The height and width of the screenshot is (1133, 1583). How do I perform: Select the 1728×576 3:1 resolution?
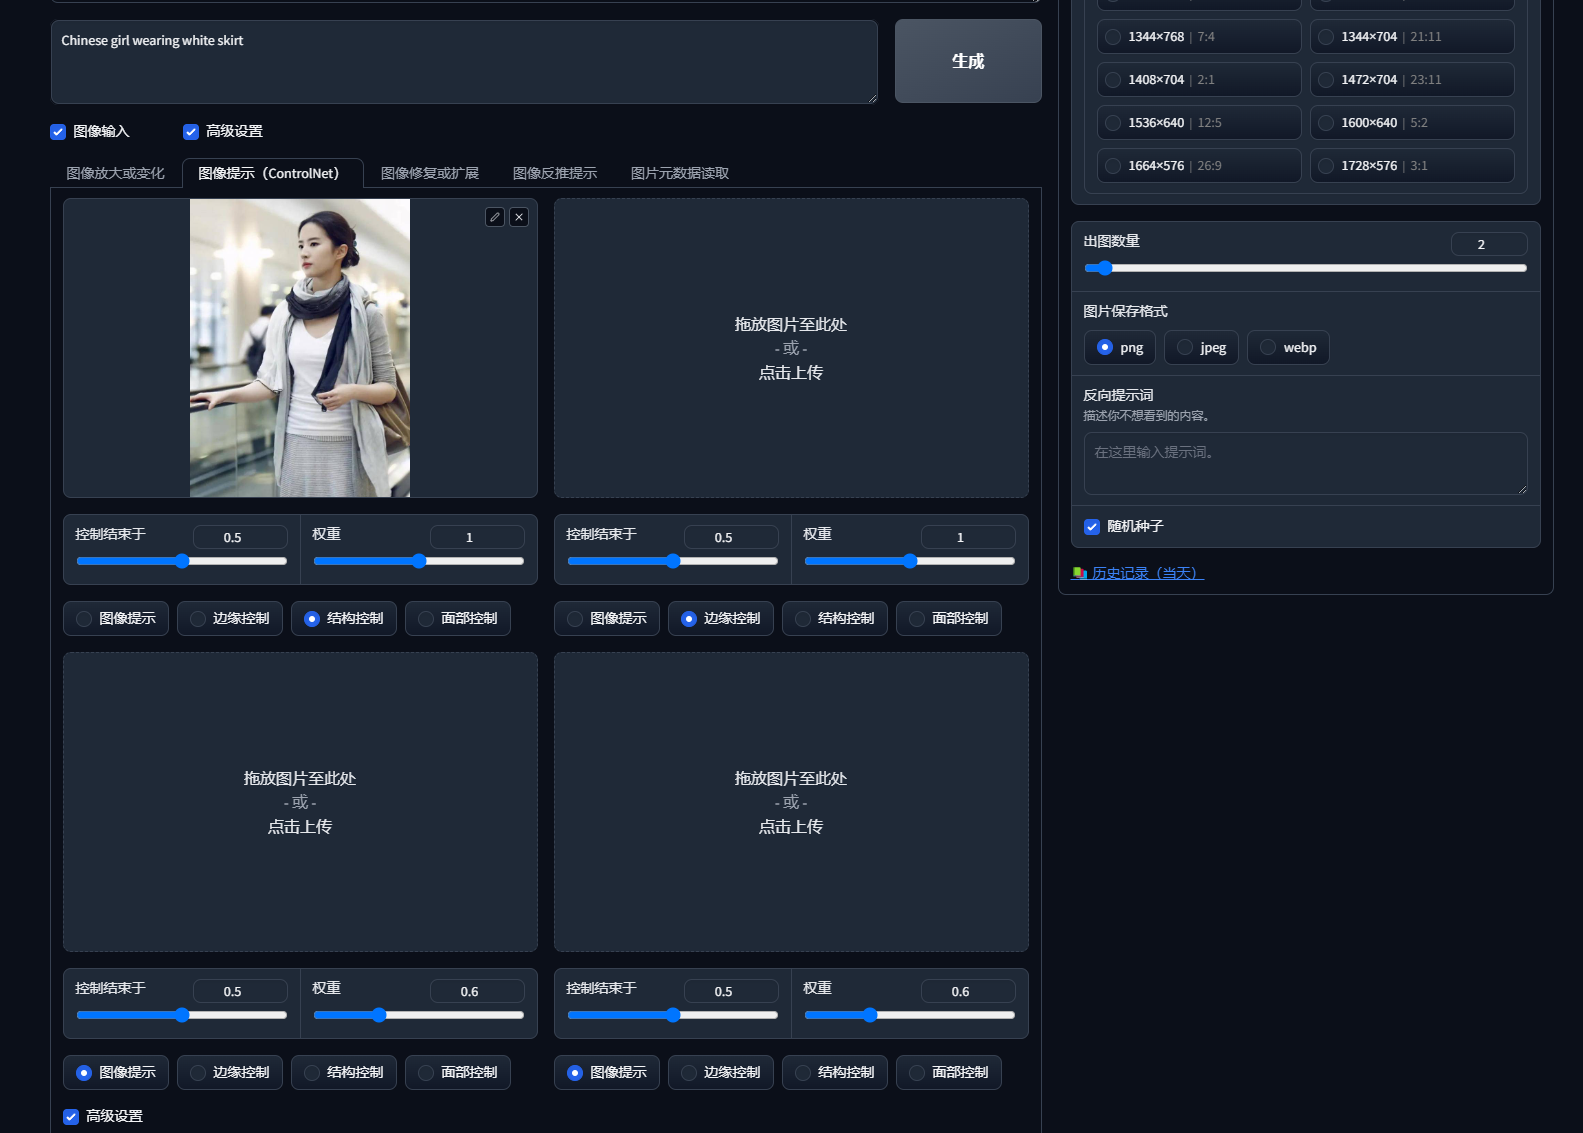coord(1412,166)
